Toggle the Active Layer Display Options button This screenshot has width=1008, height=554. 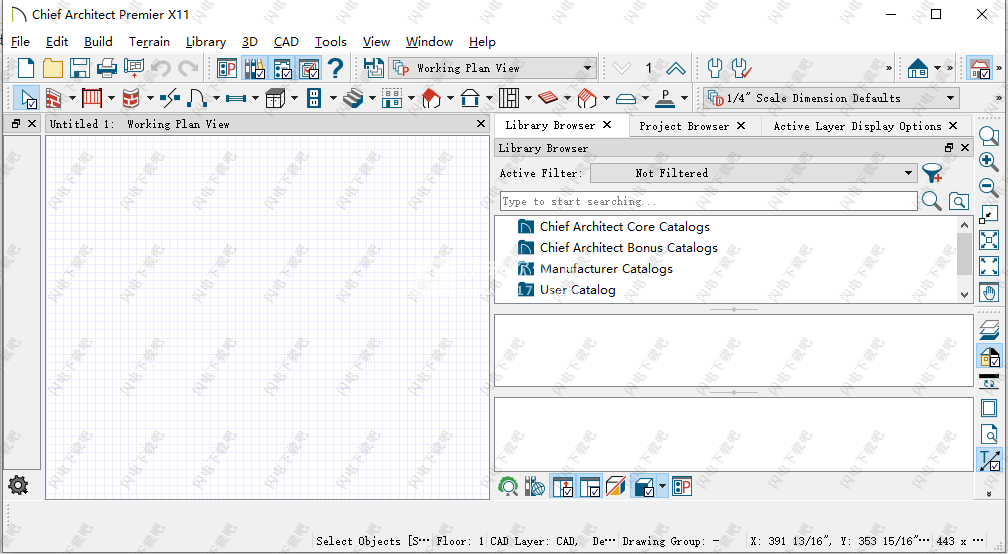(309, 68)
